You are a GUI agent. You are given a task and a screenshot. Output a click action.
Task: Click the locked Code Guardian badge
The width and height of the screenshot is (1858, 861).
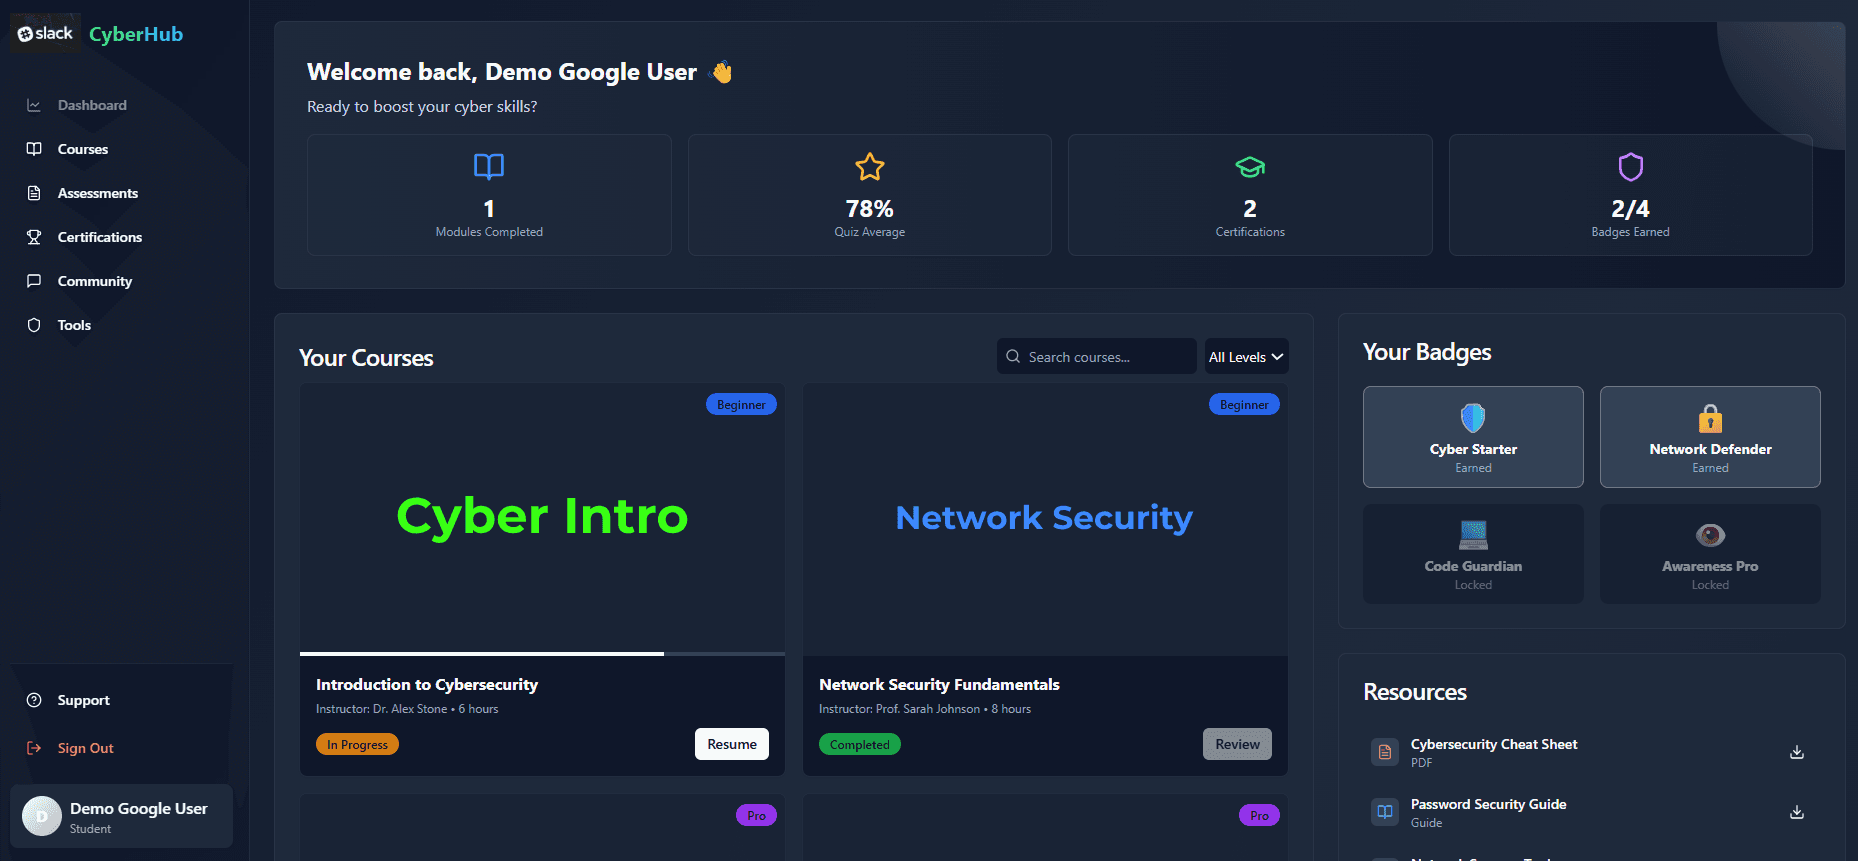click(1473, 554)
